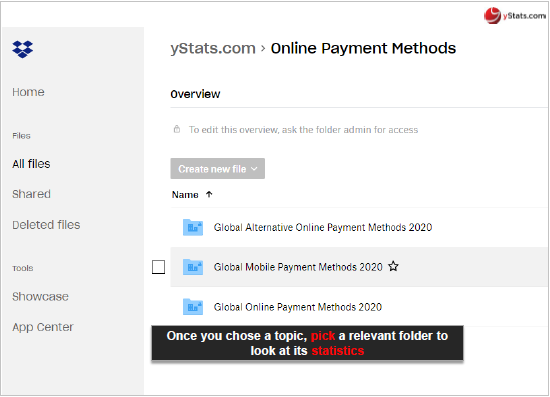Click the Global Online Payment Methods folder icon
Screen dimensions: 550x397
(193, 307)
